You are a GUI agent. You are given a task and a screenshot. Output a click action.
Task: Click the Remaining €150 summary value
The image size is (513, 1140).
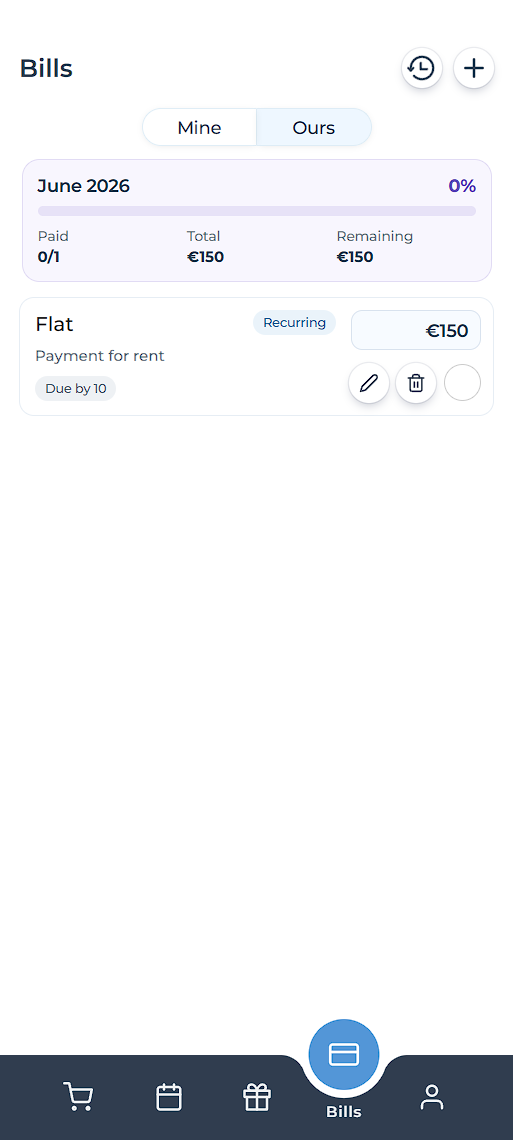tap(355, 257)
